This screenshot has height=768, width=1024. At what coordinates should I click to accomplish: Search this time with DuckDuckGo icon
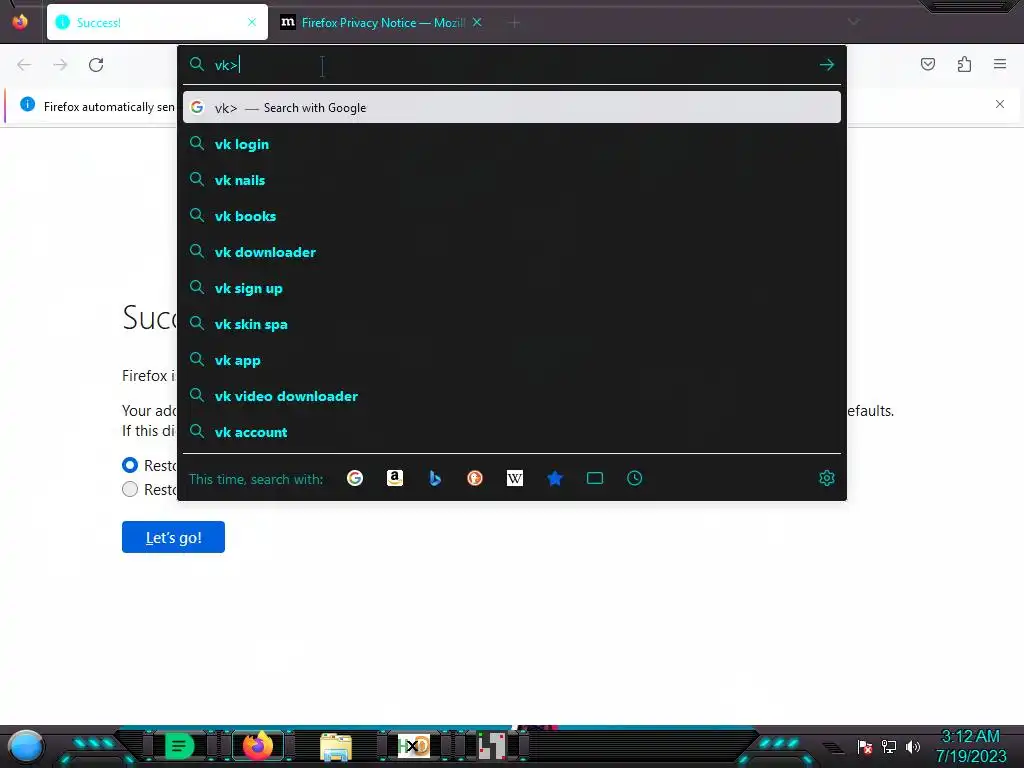475,478
